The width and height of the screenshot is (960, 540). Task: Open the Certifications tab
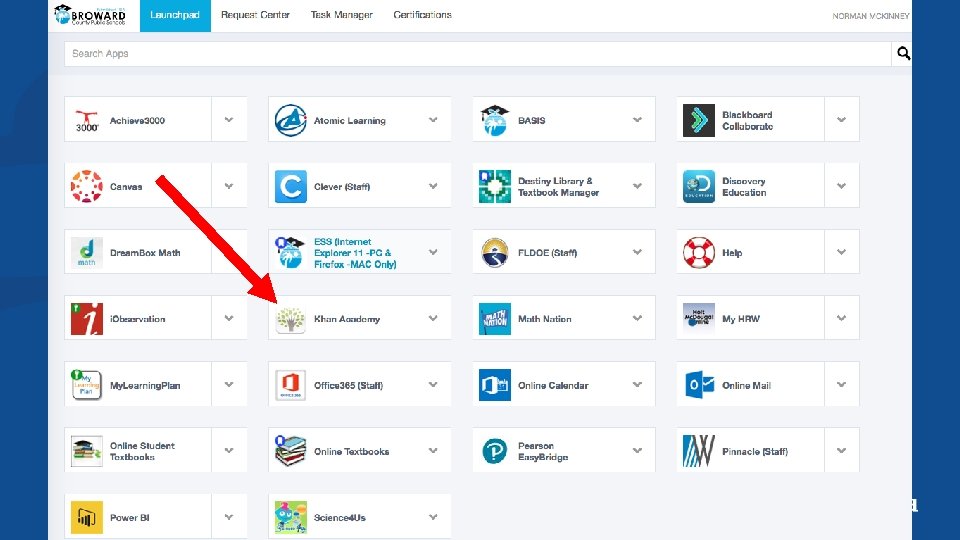coord(422,15)
